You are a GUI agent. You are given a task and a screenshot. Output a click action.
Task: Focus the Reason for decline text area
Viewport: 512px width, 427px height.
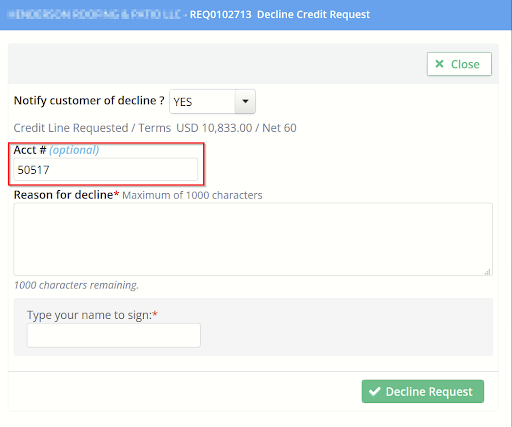(x=253, y=239)
